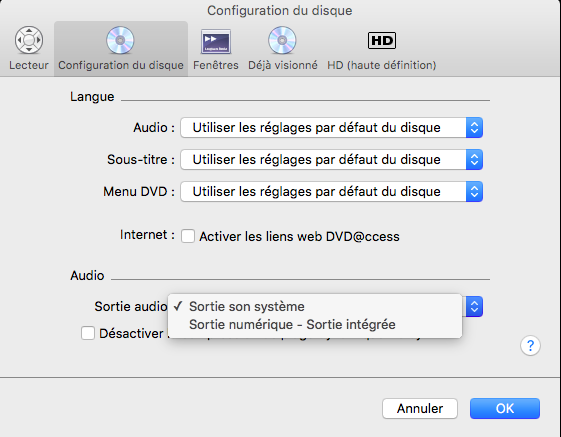Viewport: 561px width, 437px height.
Task: Click the Fenêtres tab label
Action: (216, 65)
